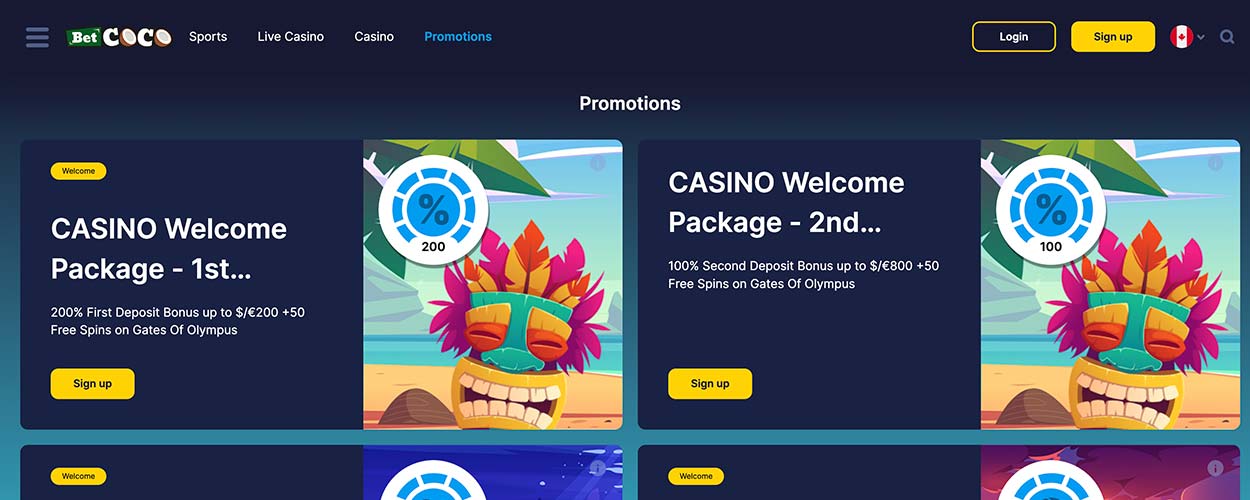The image size is (1250, 500).
Task: Expand the language selector chevron
Action: coord(1201,37)
